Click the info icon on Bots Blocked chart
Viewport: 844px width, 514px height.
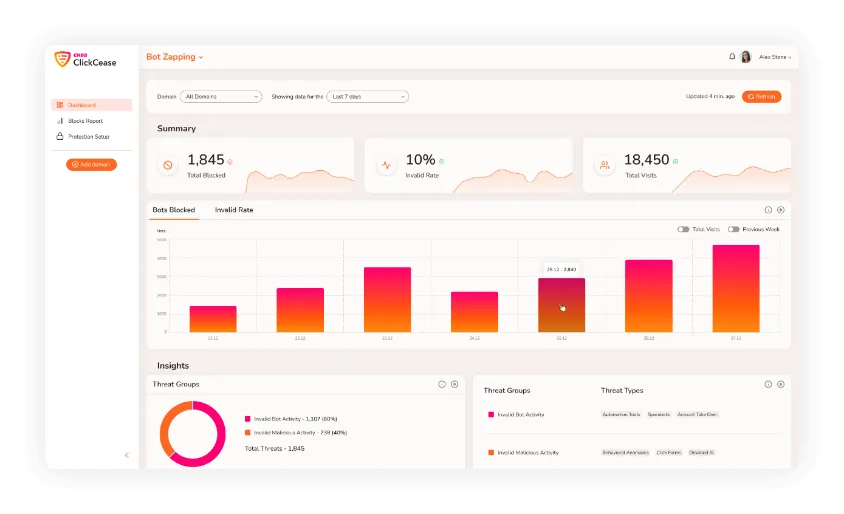(768, 210)
